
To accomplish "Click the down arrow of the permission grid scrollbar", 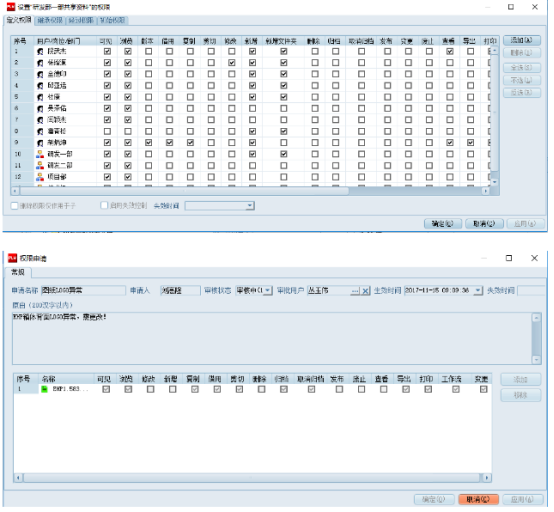I will pos(495,182).
